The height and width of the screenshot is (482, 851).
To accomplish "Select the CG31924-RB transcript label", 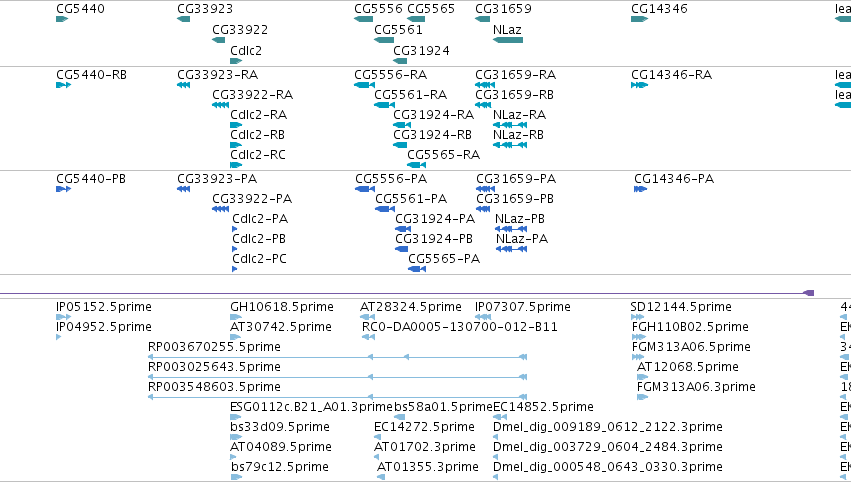I will click(x=433, y=135).
